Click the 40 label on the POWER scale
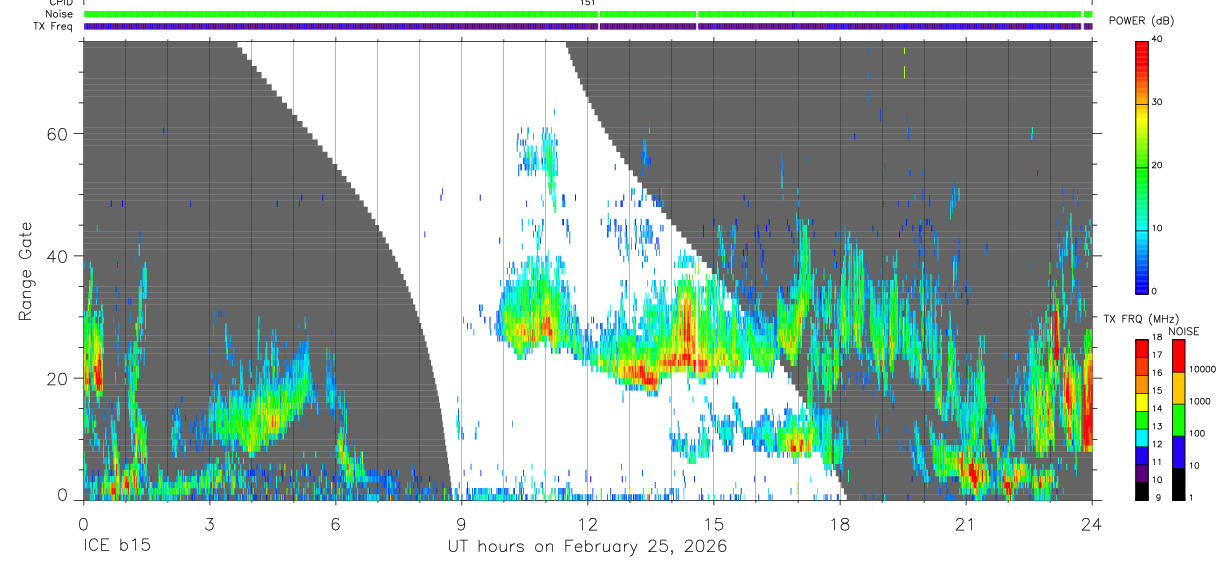Screen dimensions: 1228x567 1158,40
